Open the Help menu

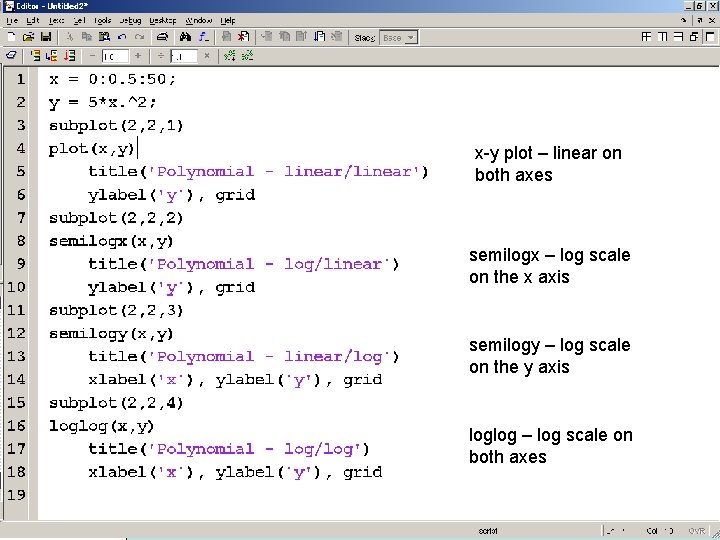(228, 21)
